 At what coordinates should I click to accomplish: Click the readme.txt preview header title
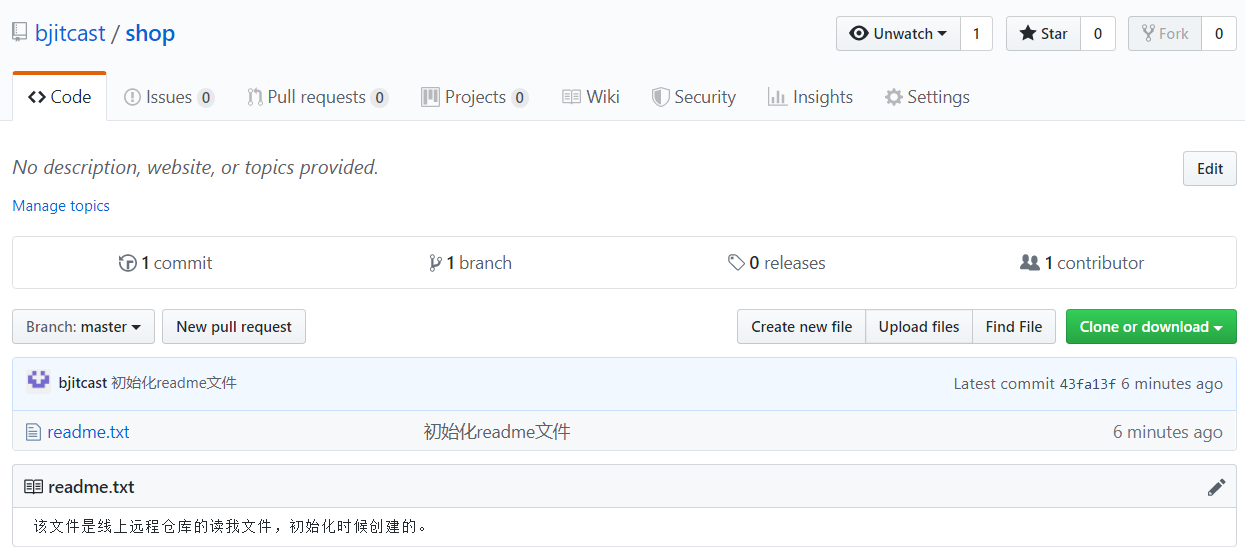(91, 487)
